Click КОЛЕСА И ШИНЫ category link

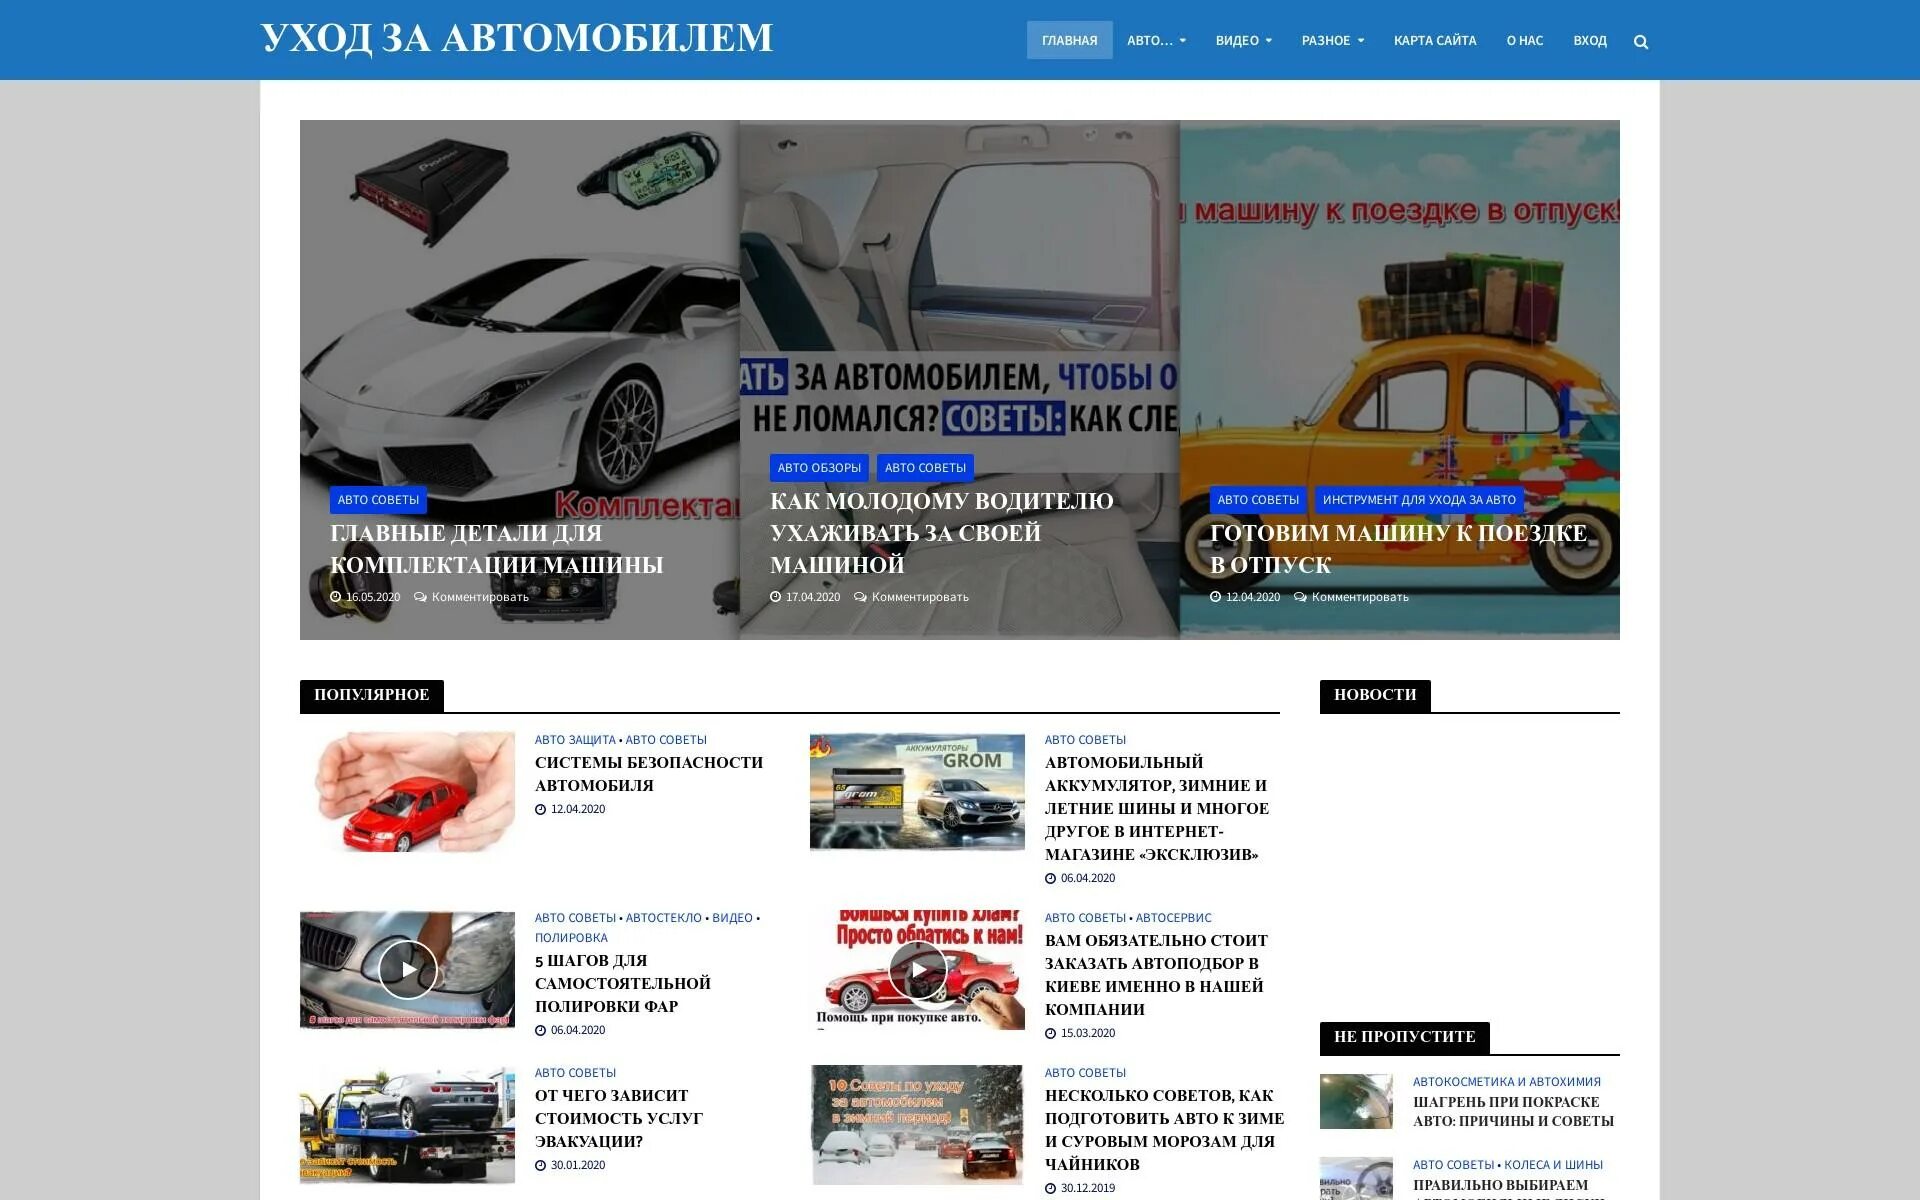(1553, 1165)
